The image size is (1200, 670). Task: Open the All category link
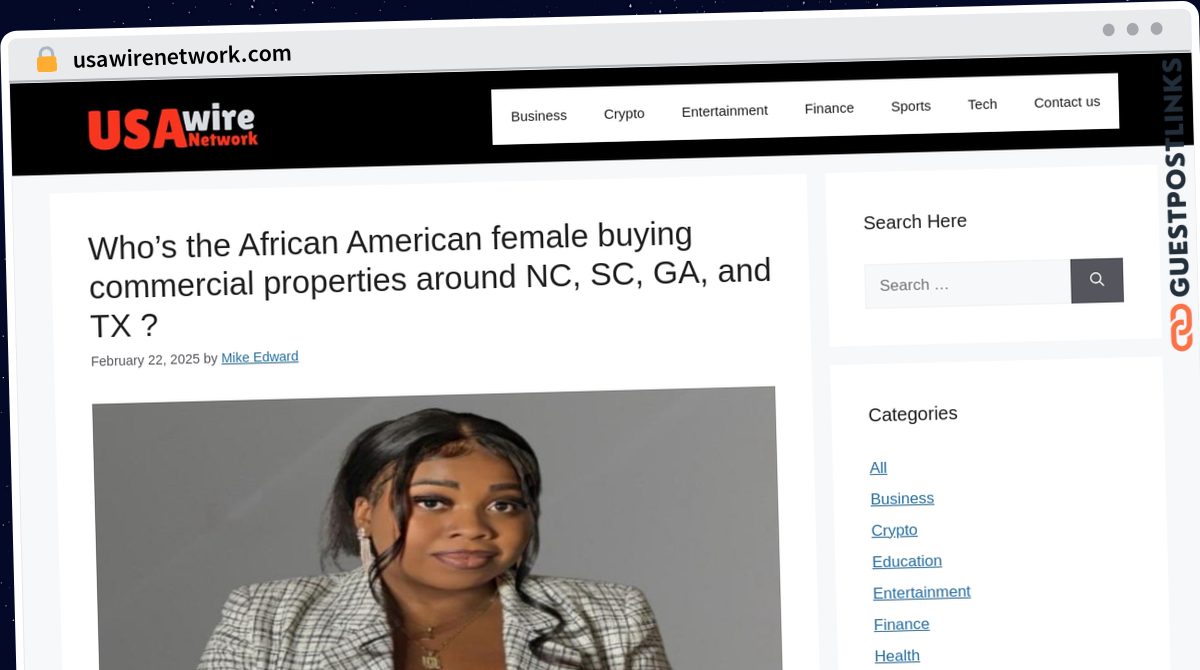pyautogui.click(x=878, y=468)
